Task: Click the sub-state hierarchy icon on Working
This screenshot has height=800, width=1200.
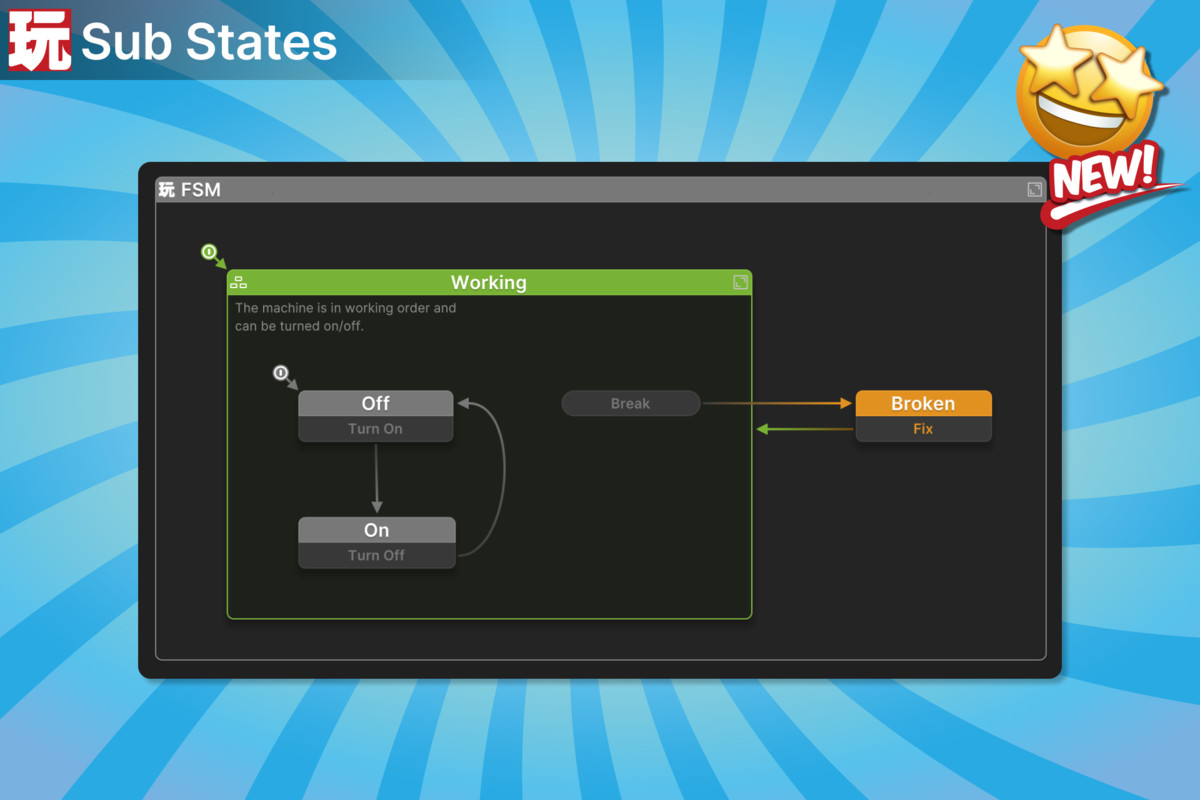Action: (x=238, y=282)
